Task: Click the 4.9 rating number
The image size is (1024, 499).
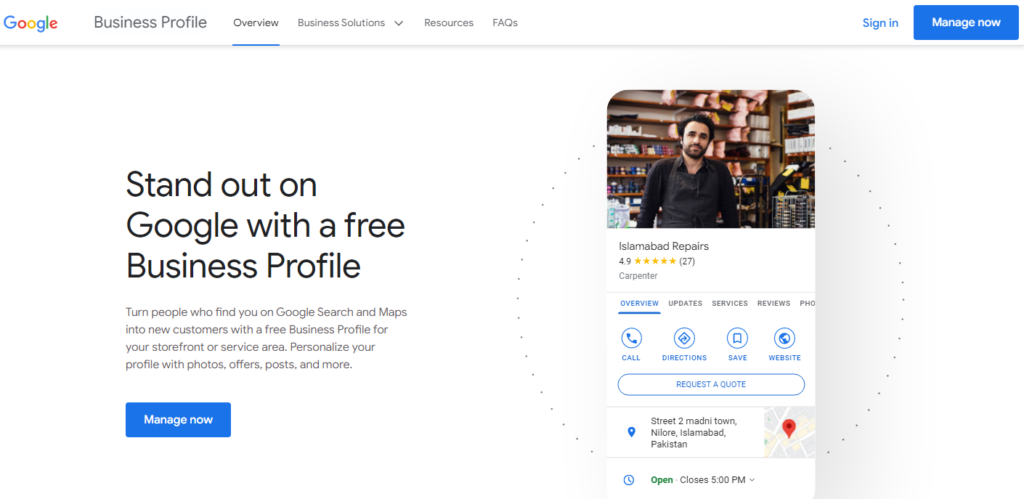Action: click(625, 261)
